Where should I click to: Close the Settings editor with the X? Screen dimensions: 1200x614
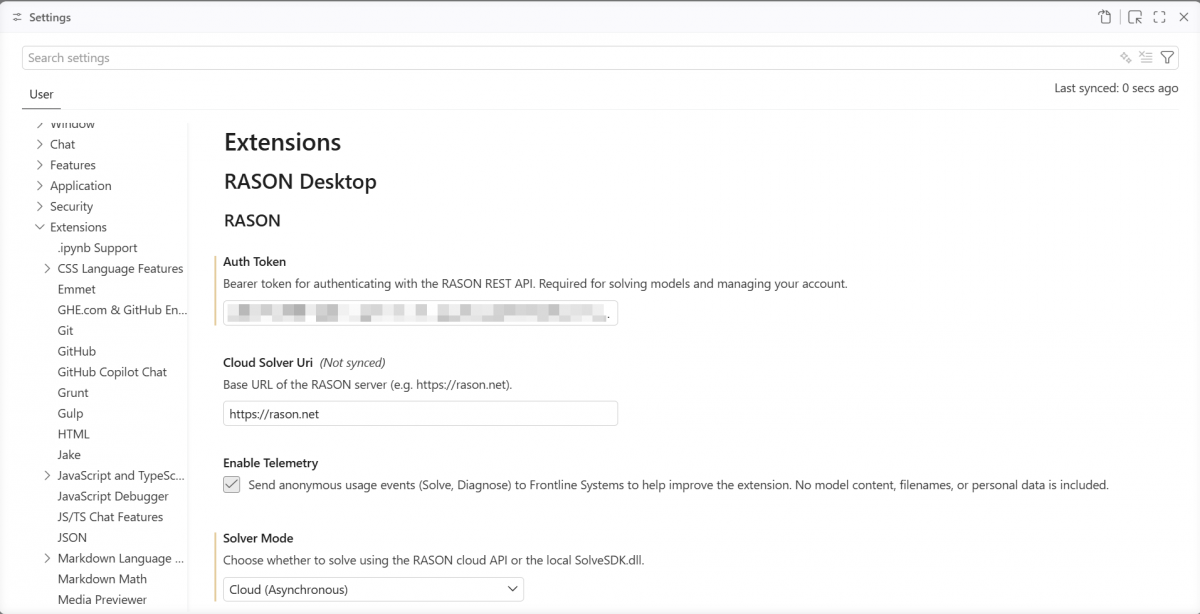tap(1183, 17)
